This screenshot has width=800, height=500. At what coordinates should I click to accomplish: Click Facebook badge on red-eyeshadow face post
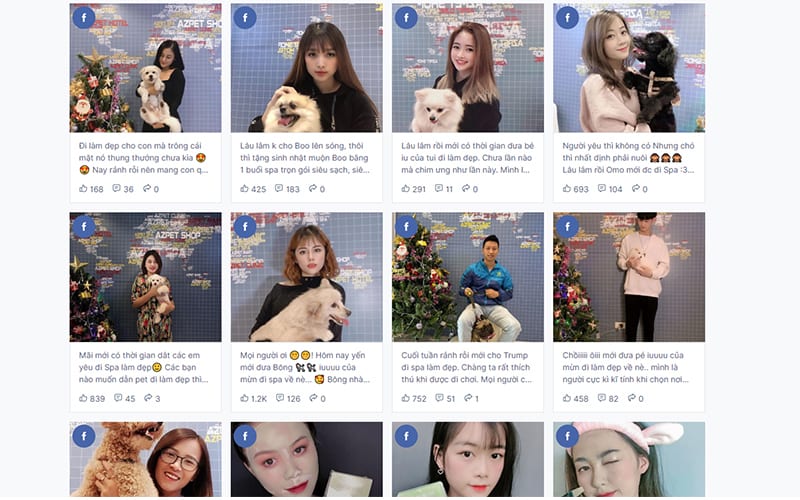(245, 436)
